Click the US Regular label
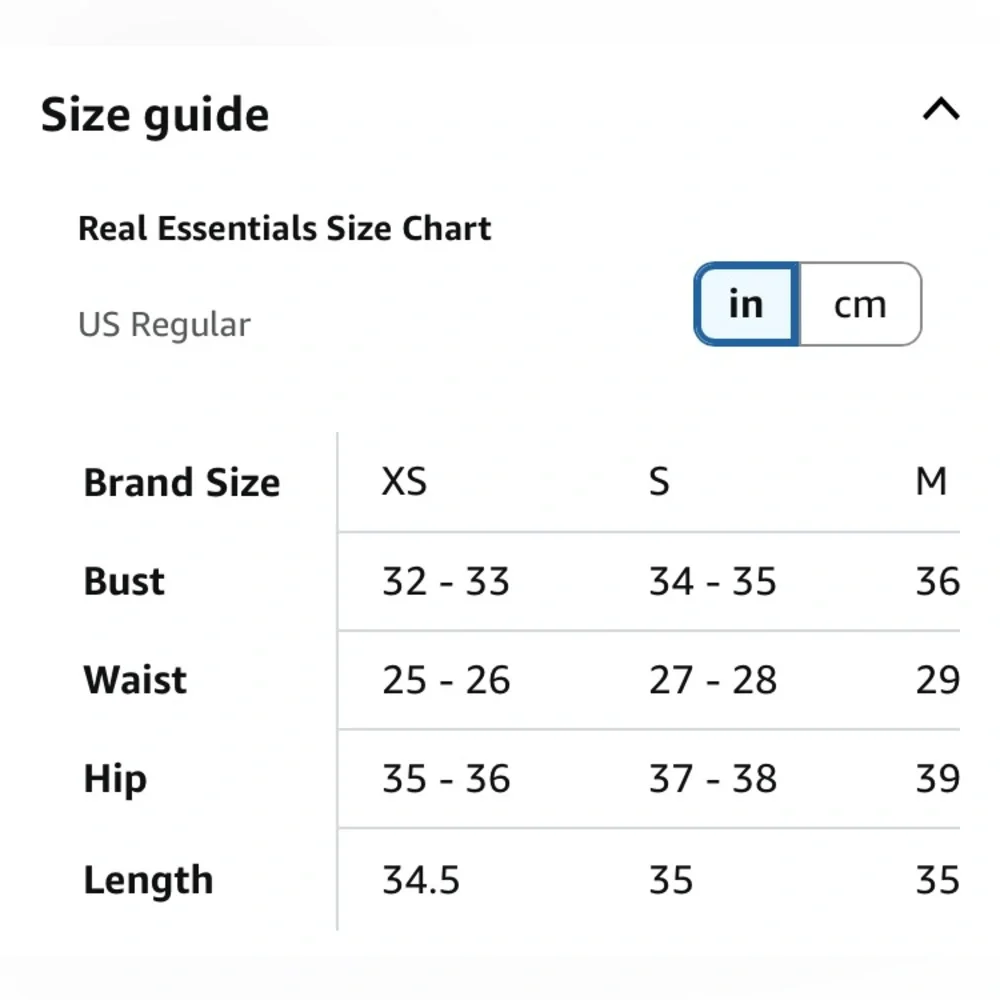The height and width of the screenshot is (1000, 1000). click(163, 324)
